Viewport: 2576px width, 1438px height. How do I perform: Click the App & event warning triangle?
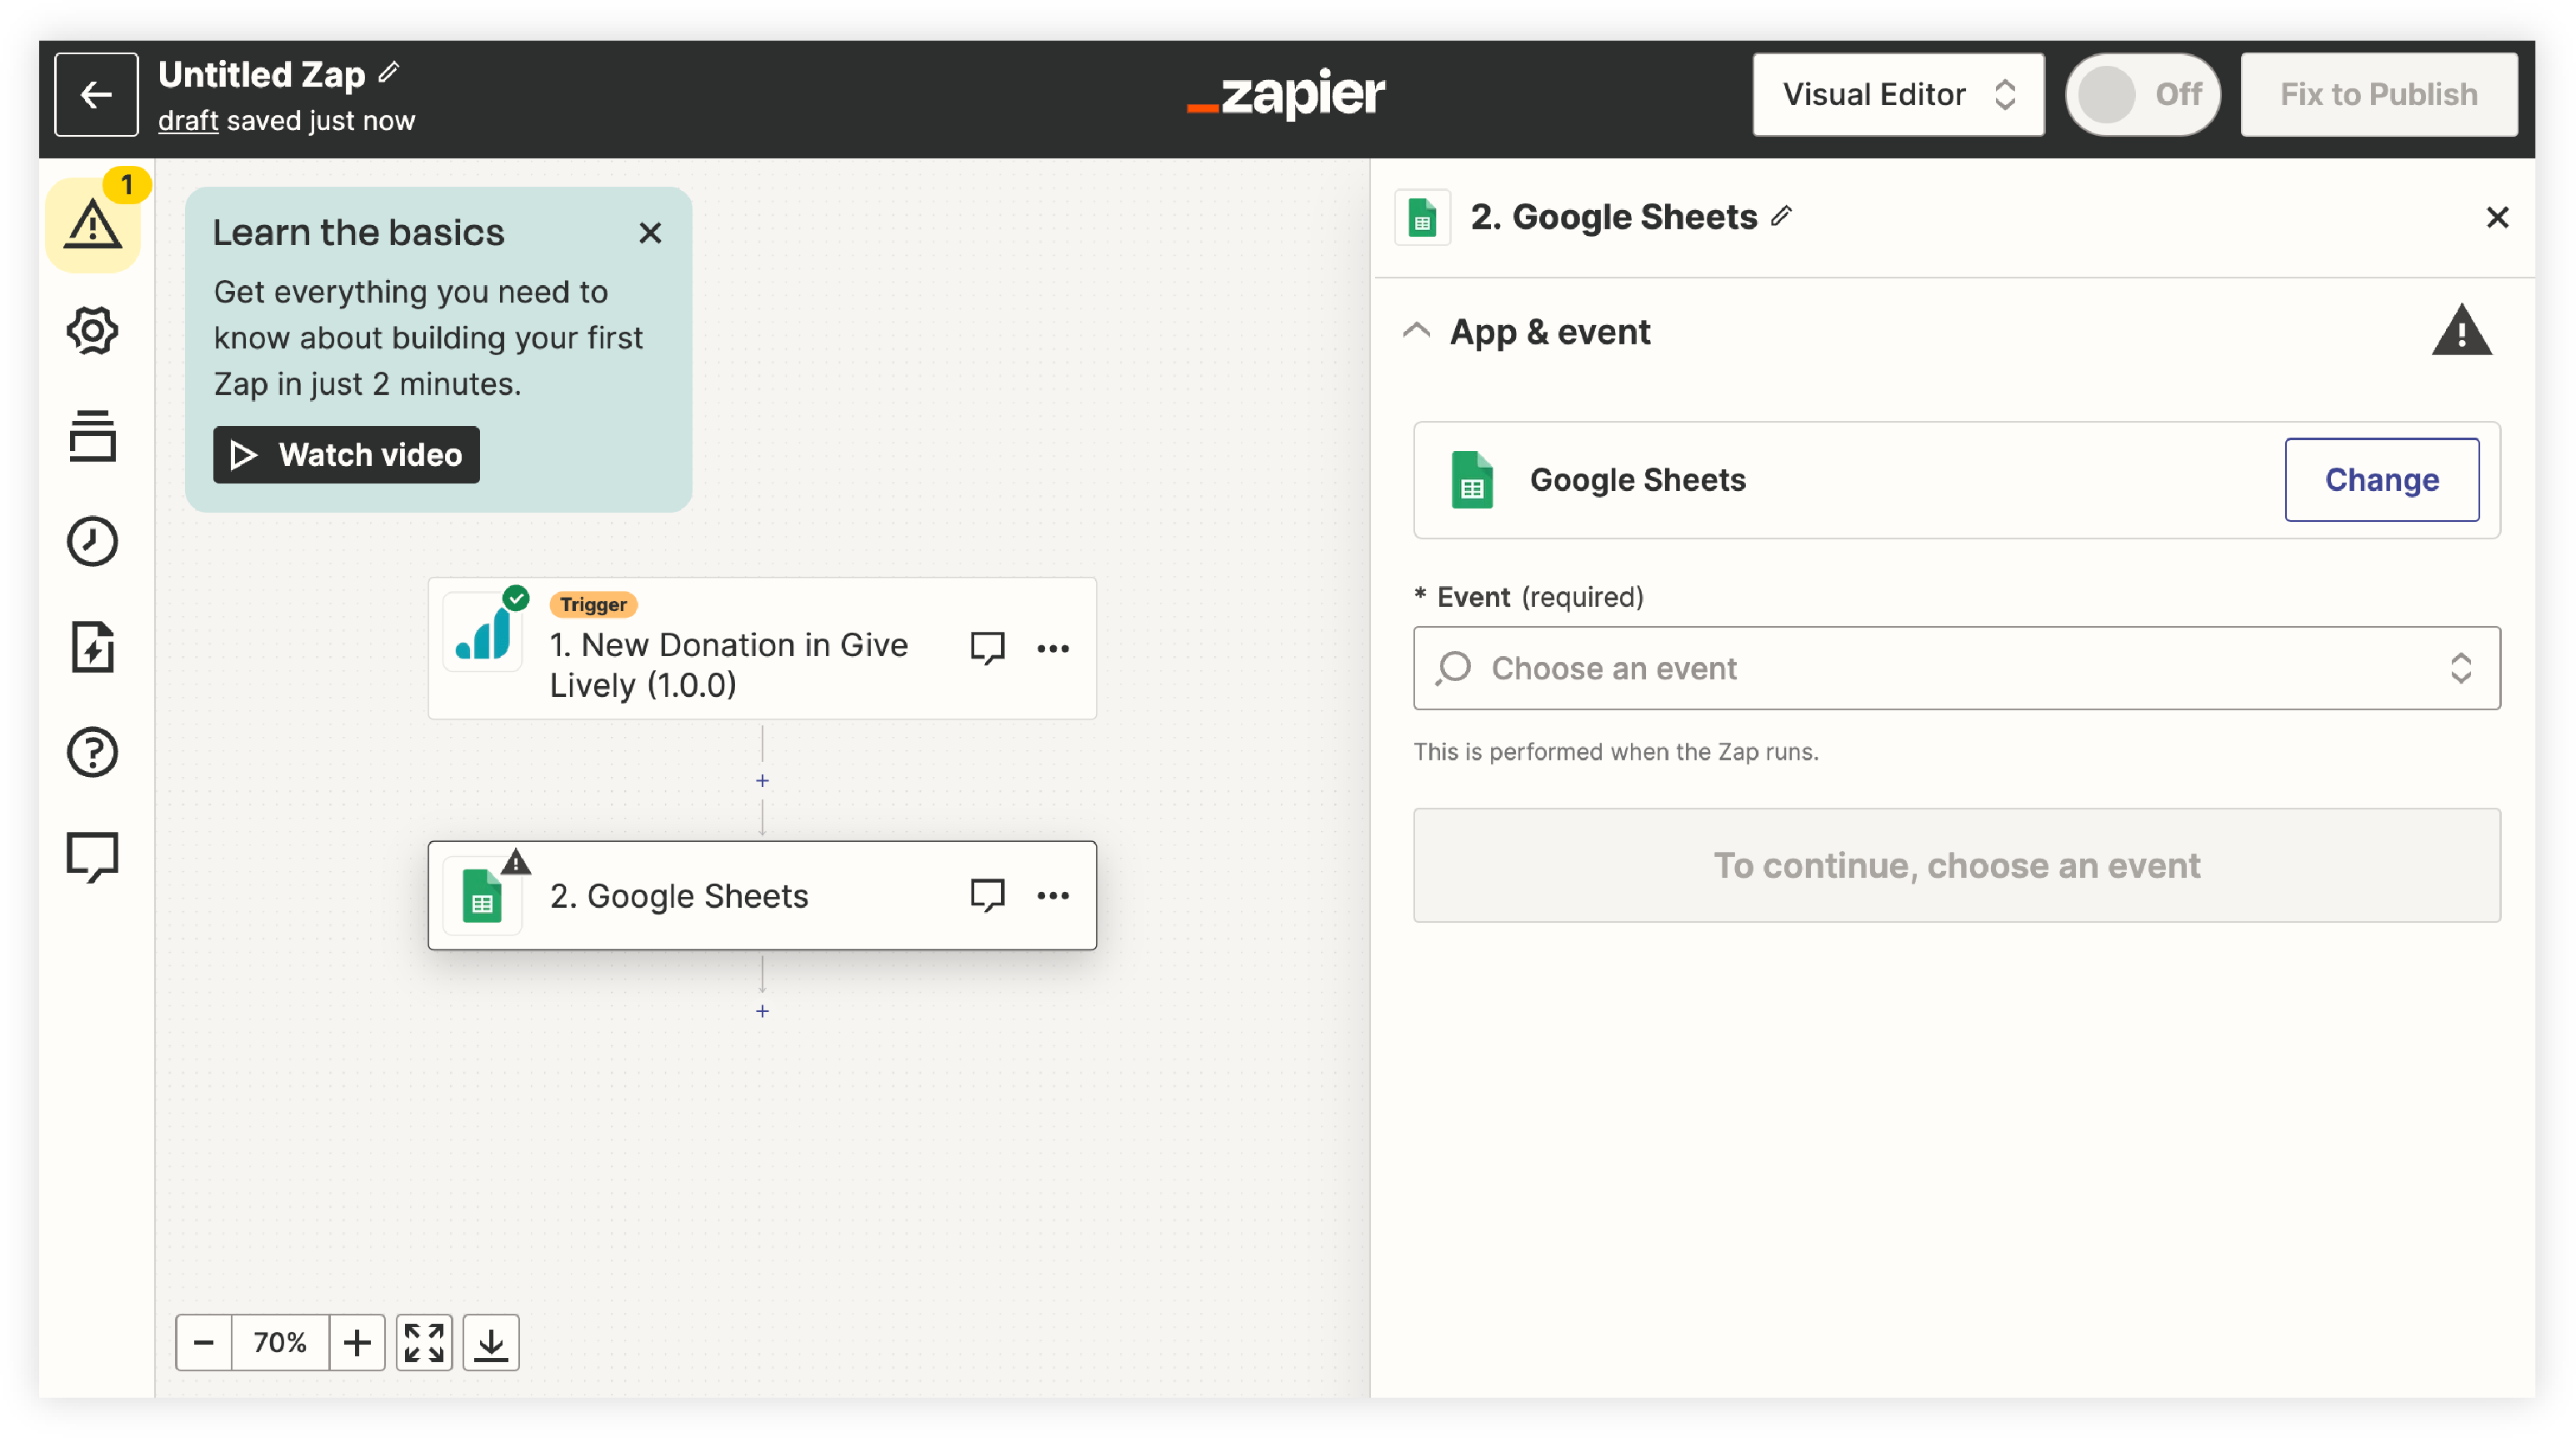(2461, 330)
